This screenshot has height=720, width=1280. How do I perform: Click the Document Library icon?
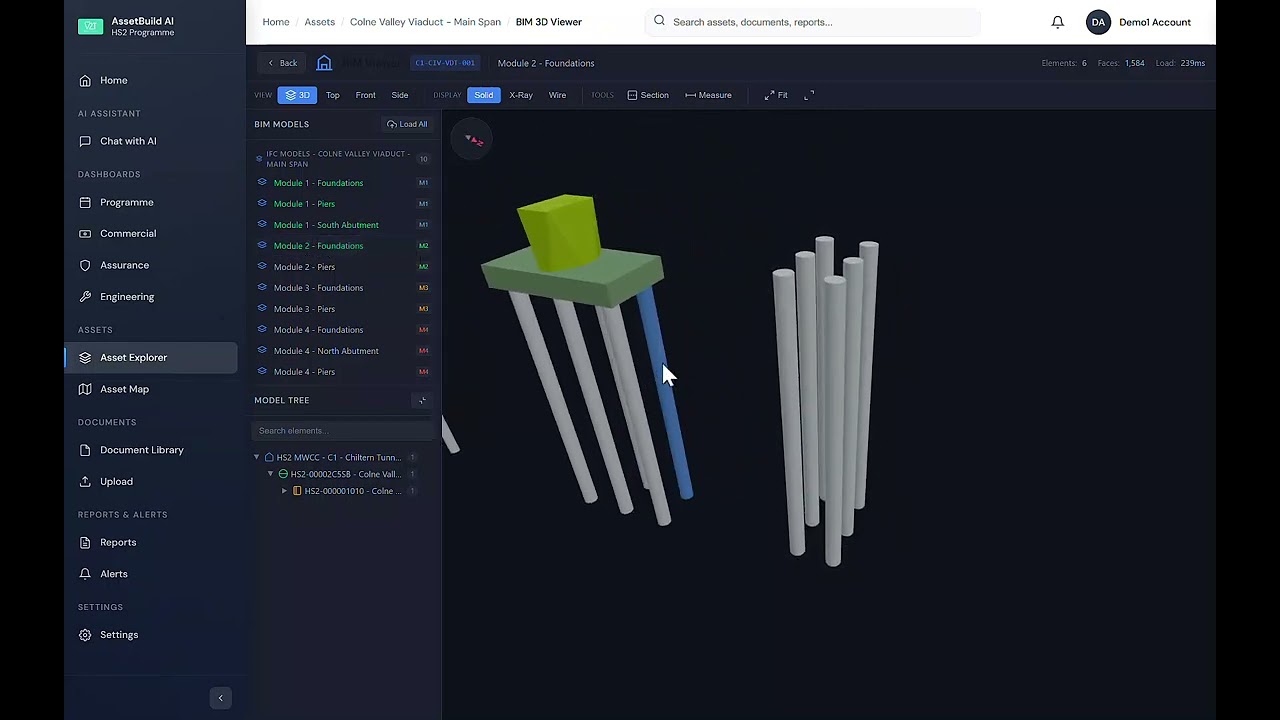click(x=85, y=450)
